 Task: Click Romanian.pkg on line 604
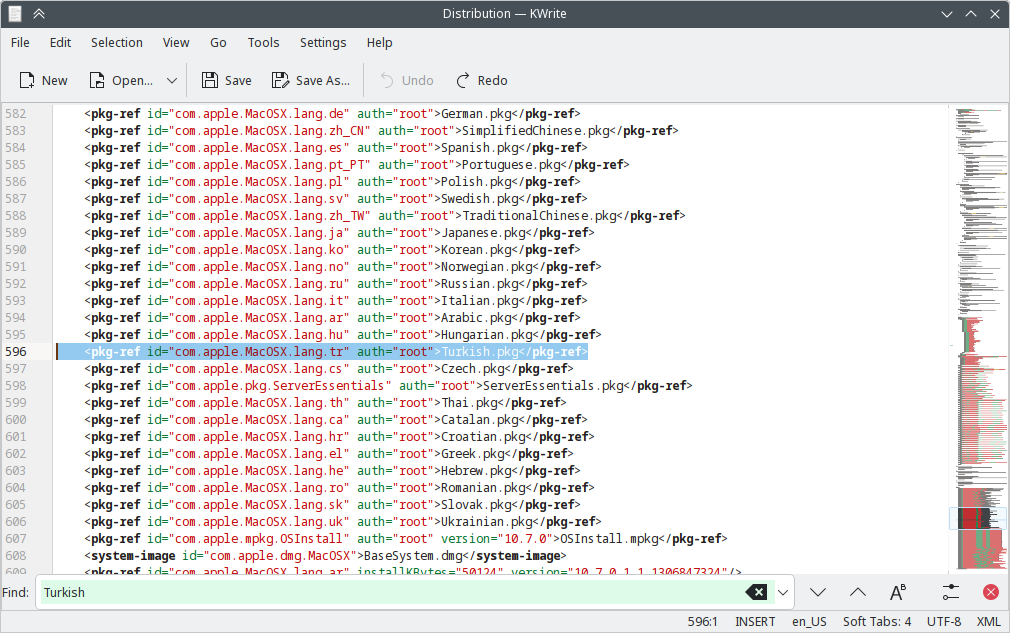pos(484,488)
